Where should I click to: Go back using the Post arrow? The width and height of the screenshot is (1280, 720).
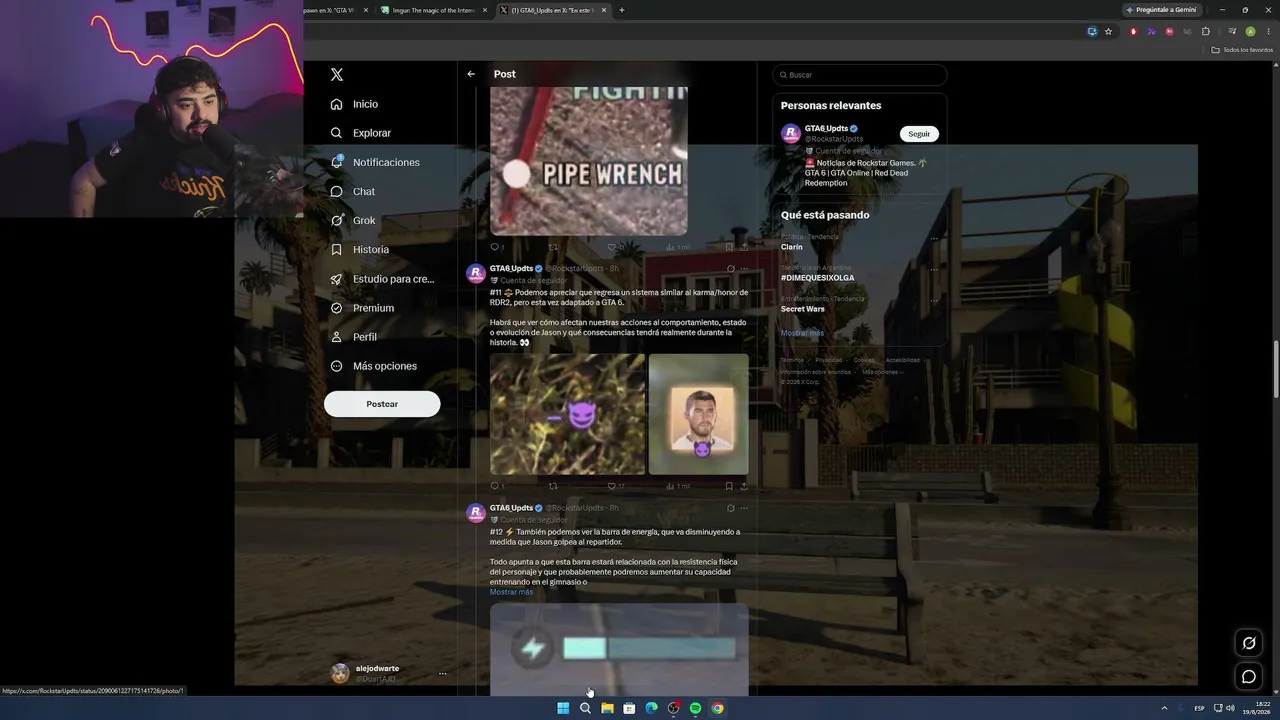coord(471,74)
